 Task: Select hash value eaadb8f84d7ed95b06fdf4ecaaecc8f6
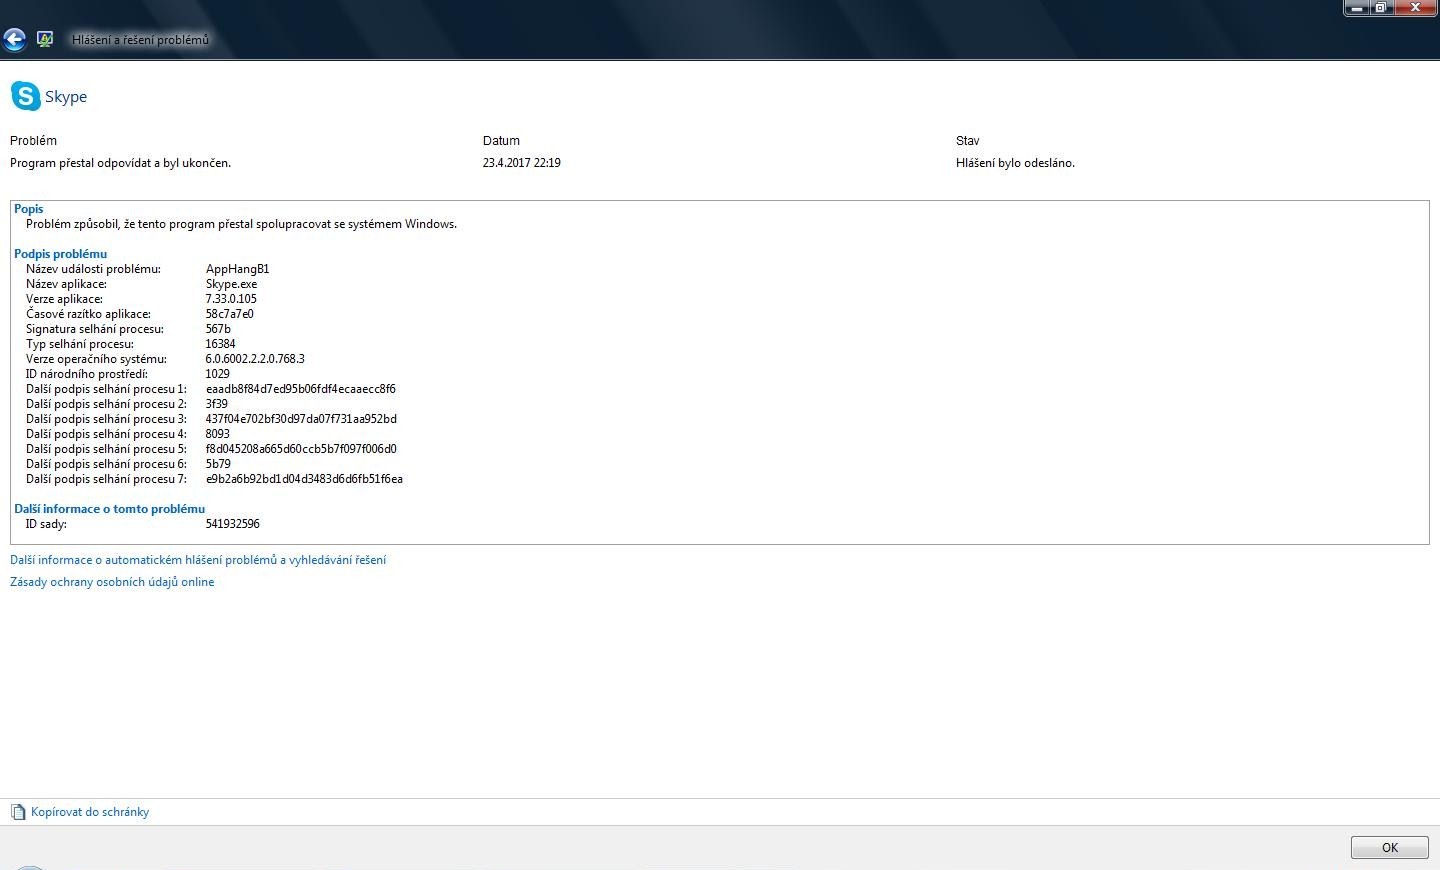[301, 389]
